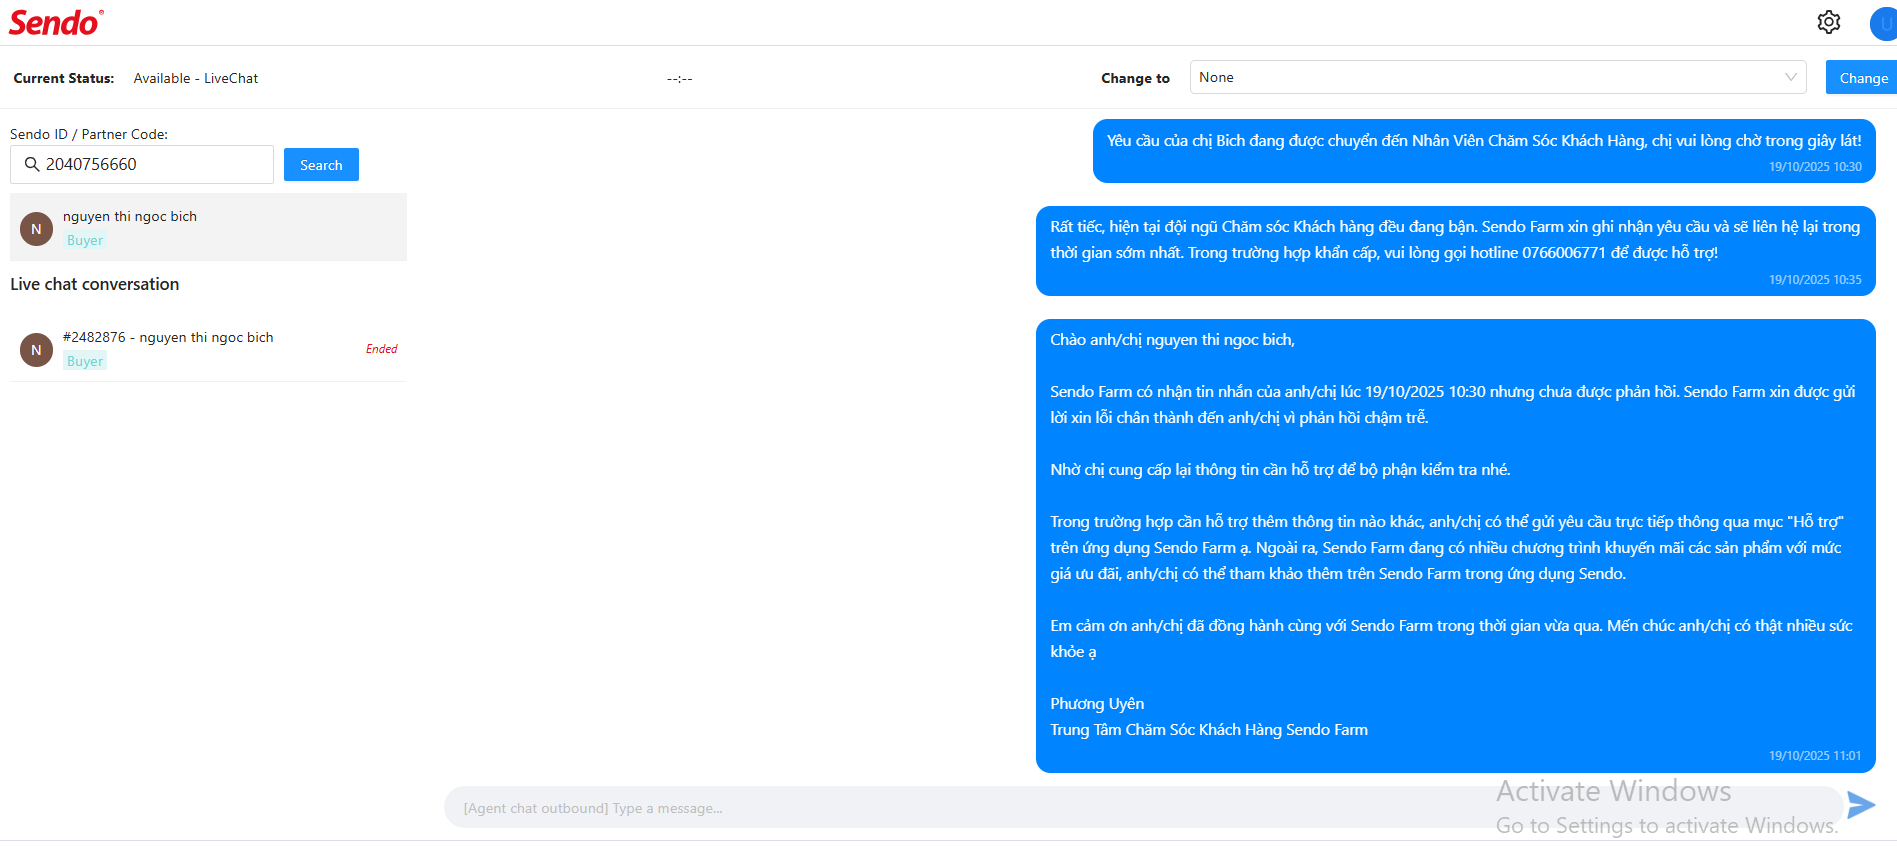The height and width of the screenshot is (846, 1897).
Task: Click the Change button
Action: click(x=1862, y=77)
